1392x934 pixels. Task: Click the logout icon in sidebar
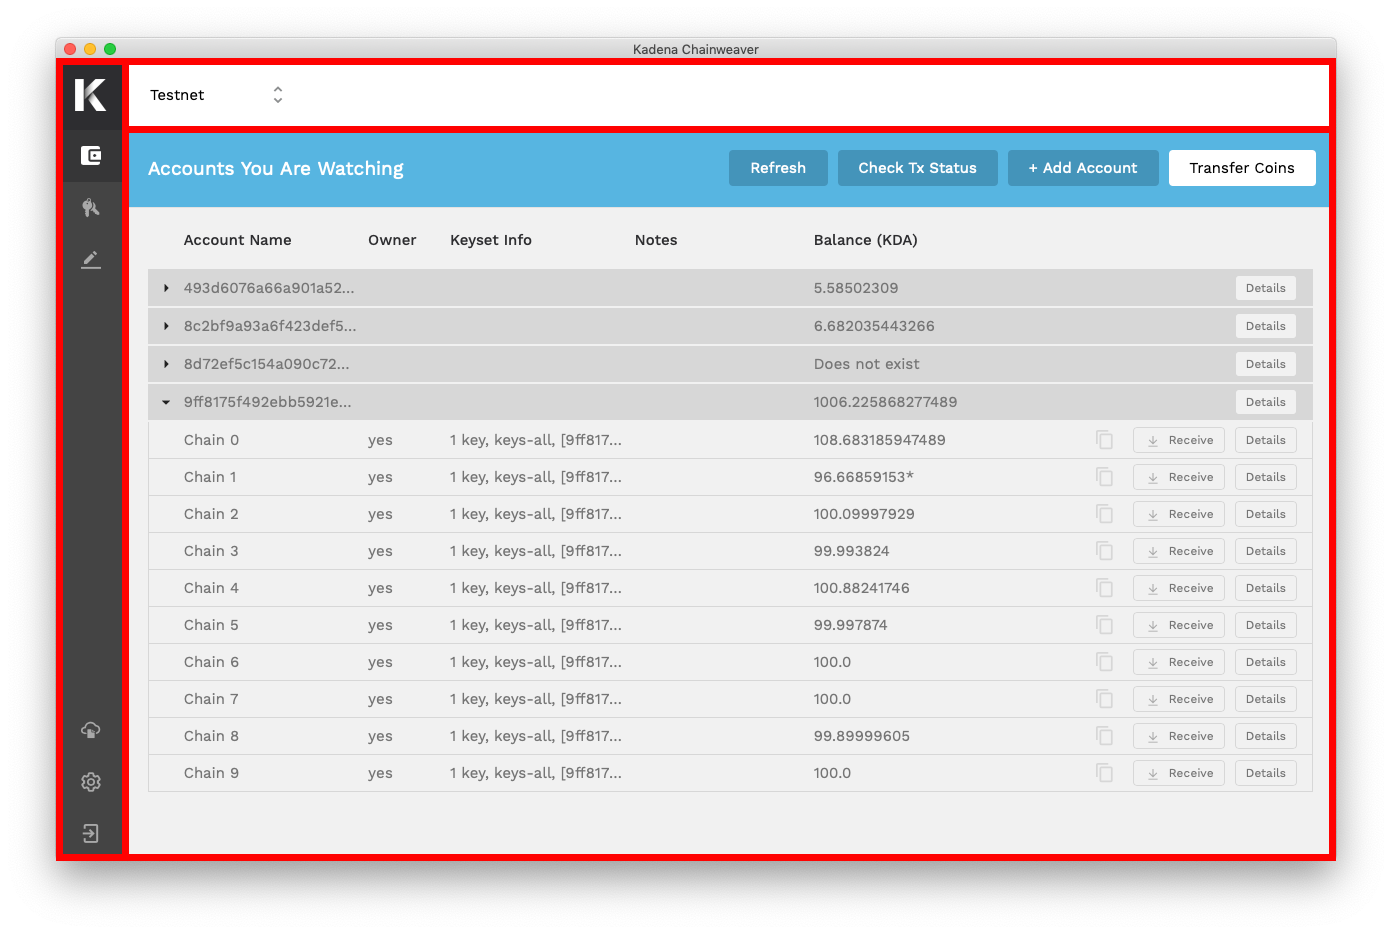pos(91,834)
